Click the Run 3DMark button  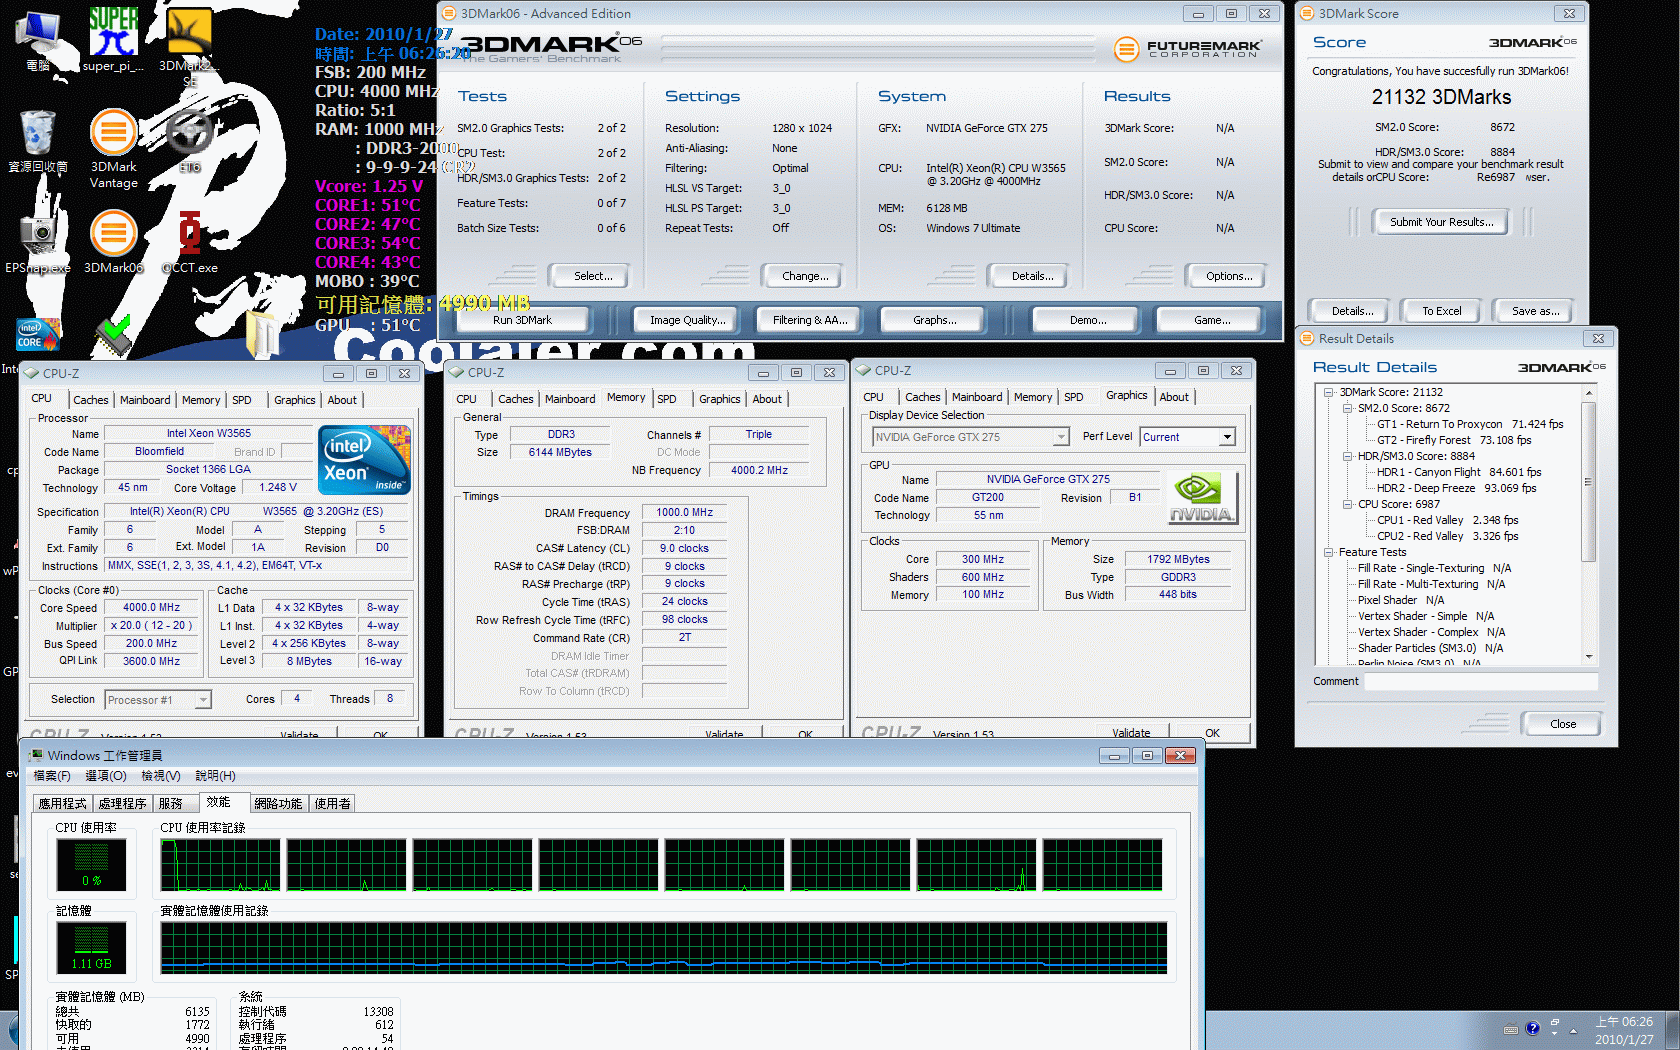(x=522, y=320)
